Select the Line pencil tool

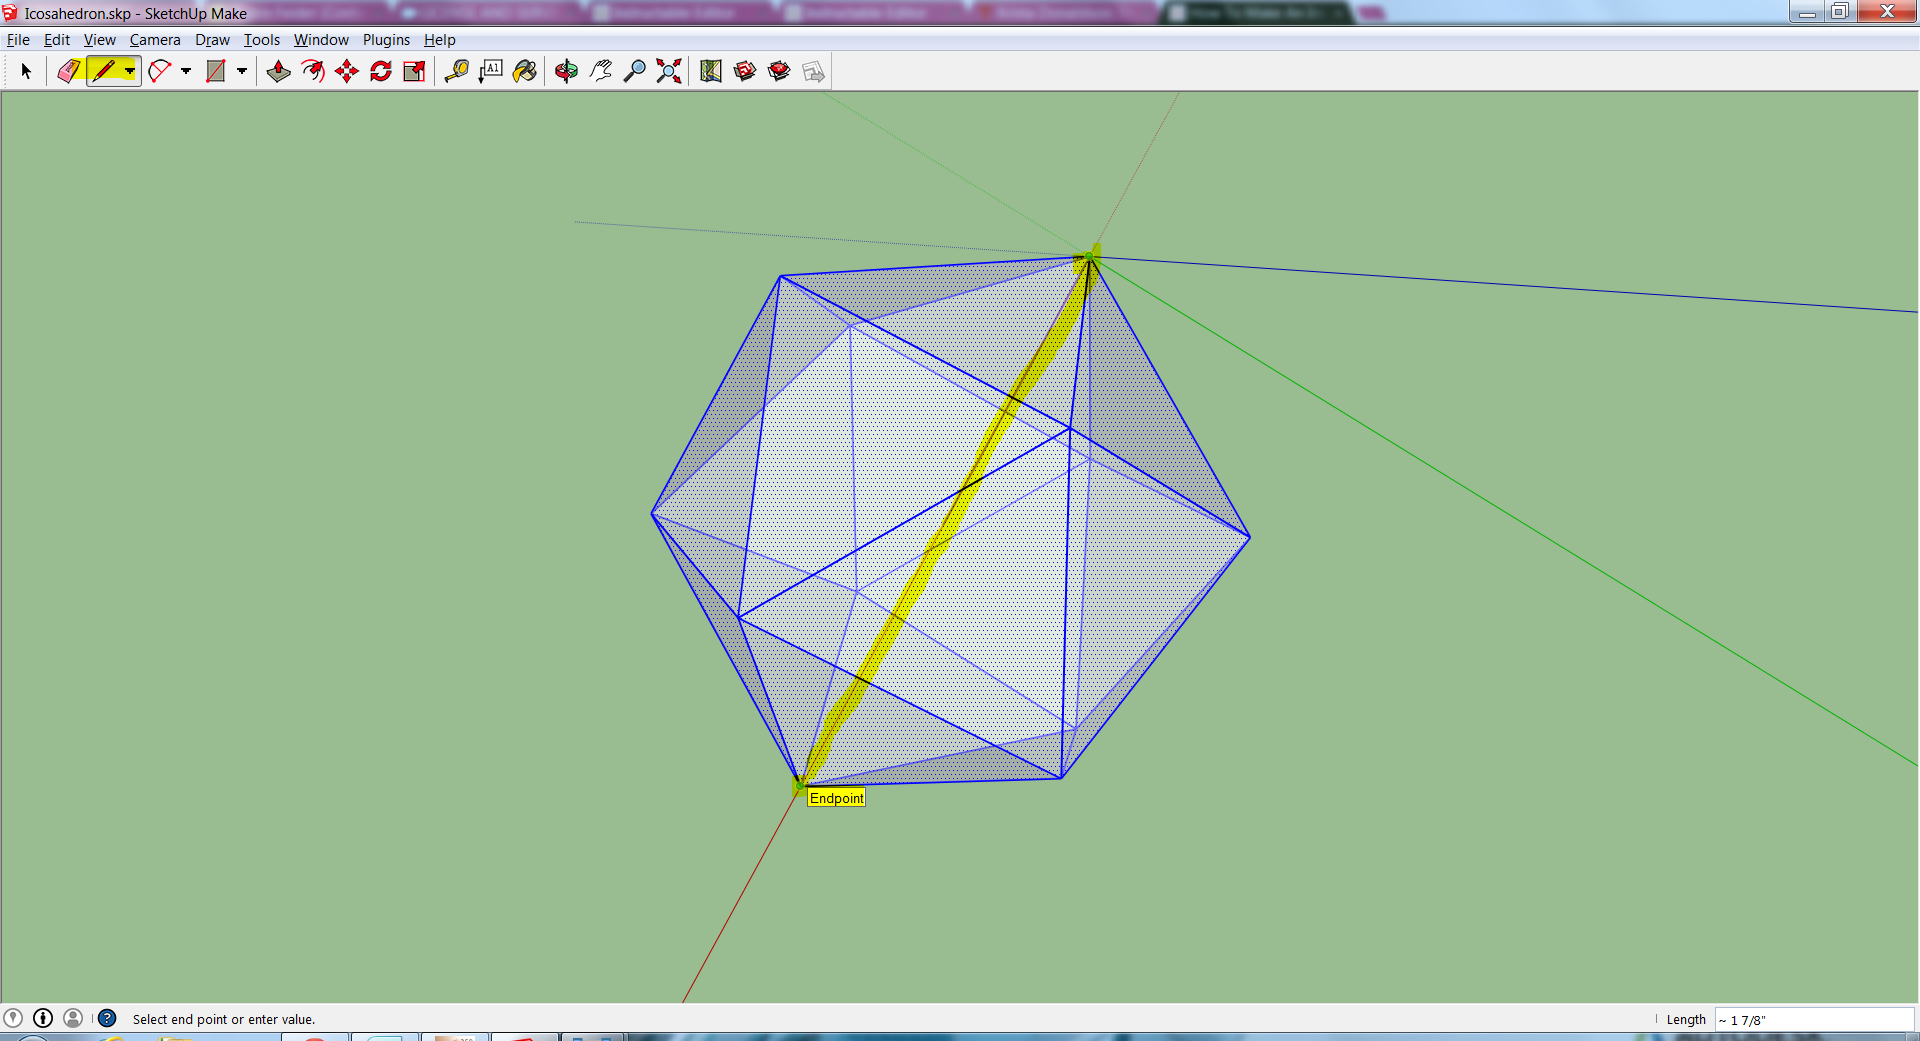104,71
